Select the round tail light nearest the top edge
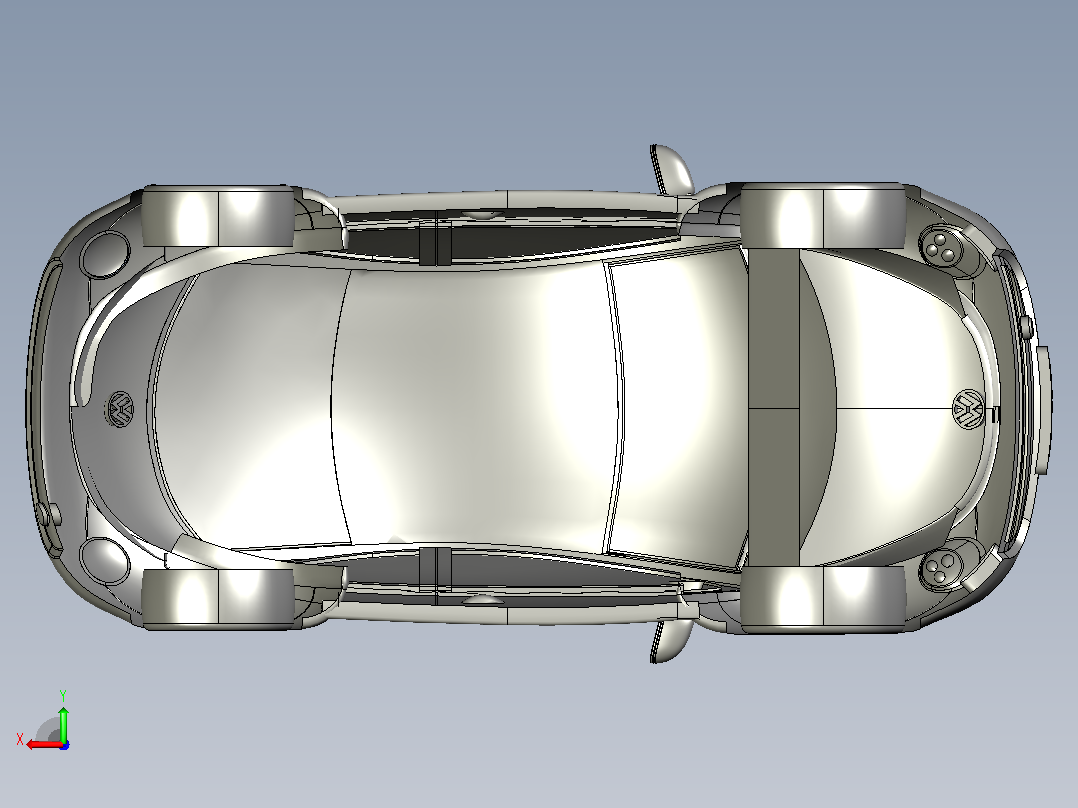This screenshot has width=1078, height=808. [105, 254]
